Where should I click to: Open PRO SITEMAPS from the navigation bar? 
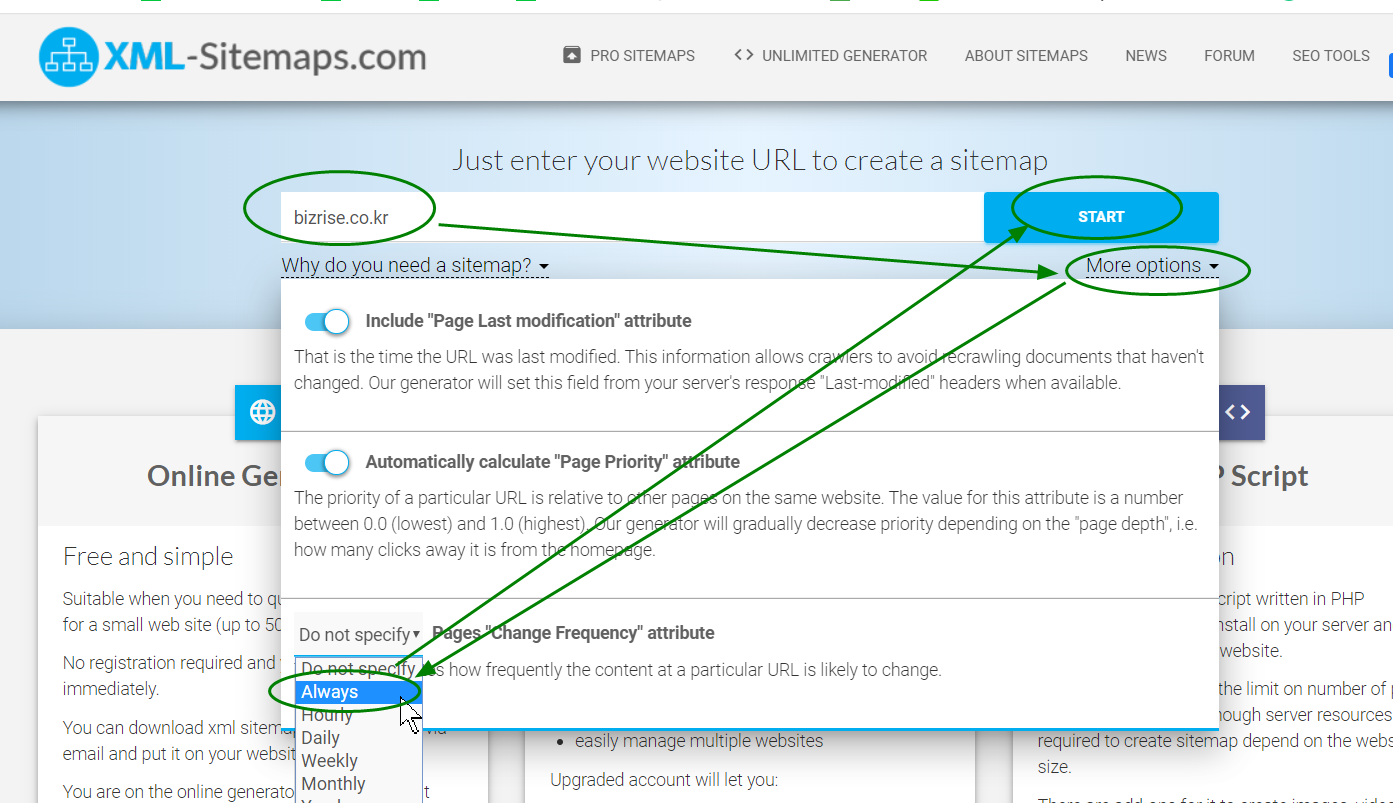(629, 56)
